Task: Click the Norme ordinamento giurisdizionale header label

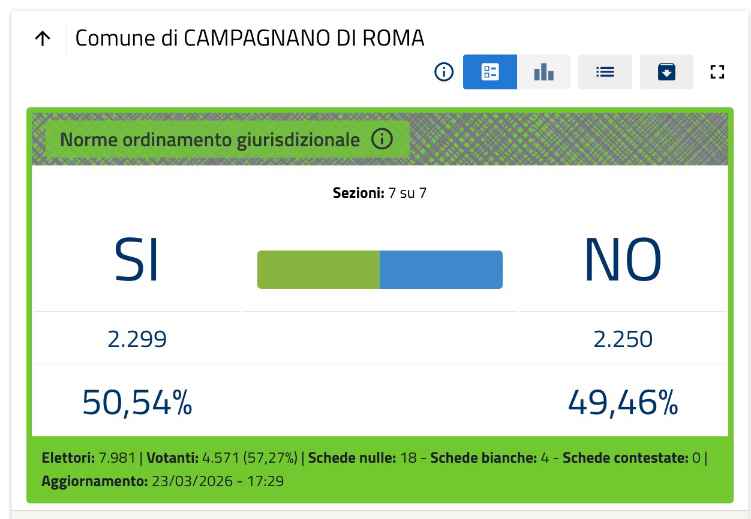Action: point(209,139)
